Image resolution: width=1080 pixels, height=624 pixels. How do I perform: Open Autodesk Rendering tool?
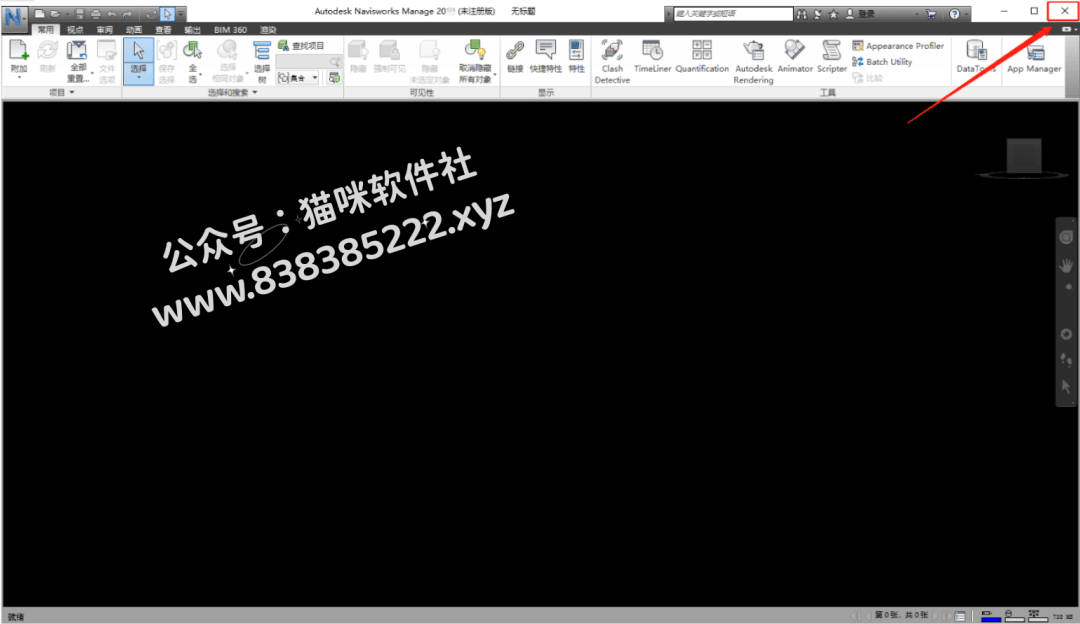[754, 61]
